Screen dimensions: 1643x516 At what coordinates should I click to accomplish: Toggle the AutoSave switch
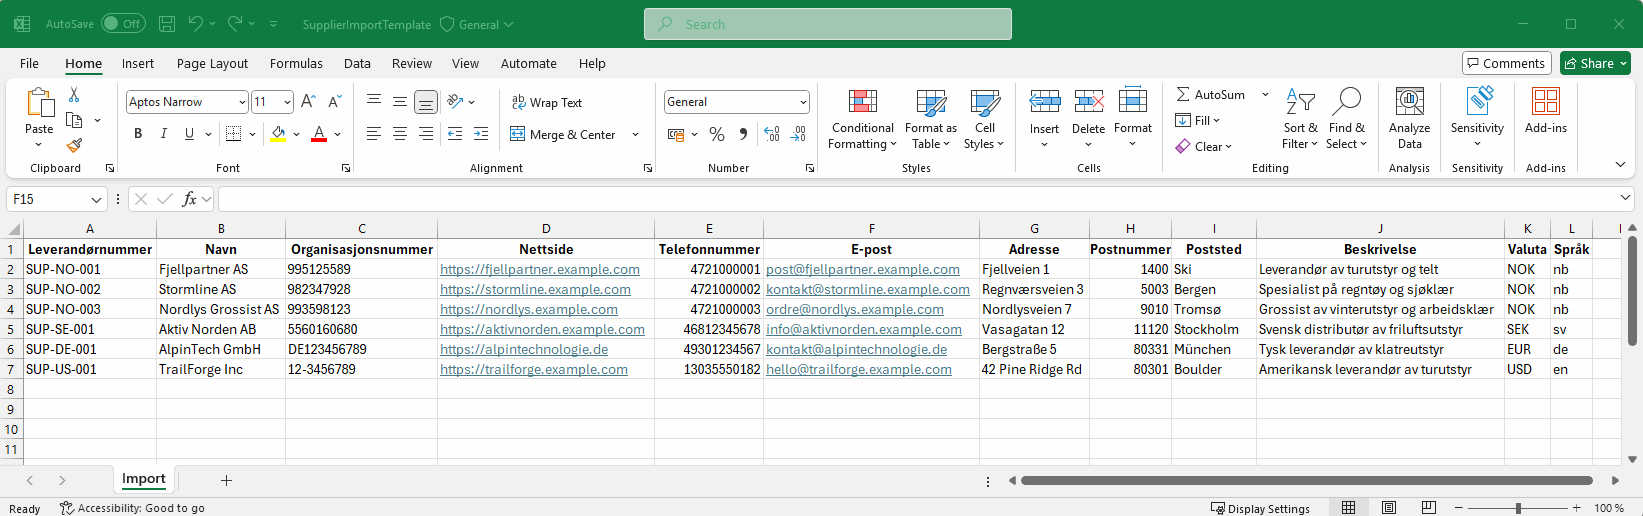(122, 24)
